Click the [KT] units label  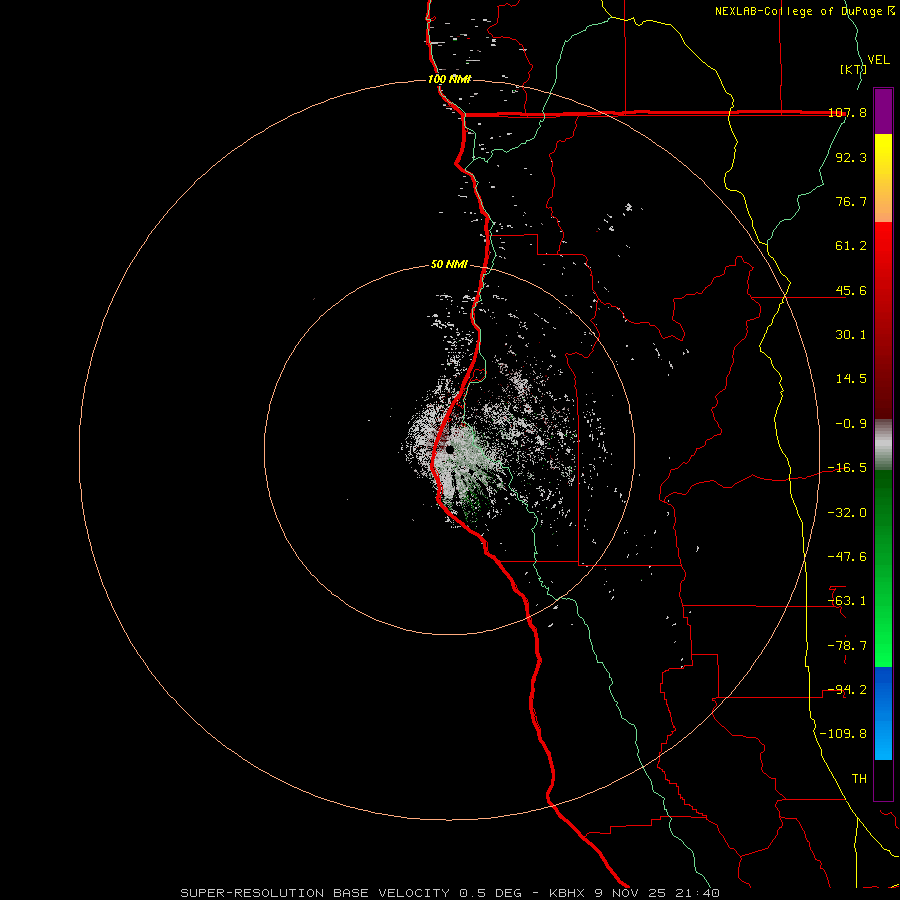853,69
